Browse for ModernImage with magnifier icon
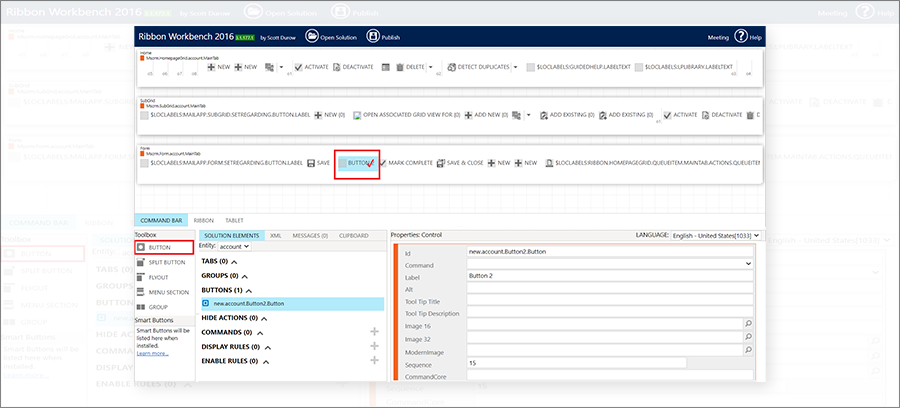Viewport: 900px width, 408px height. pyautogui.click(x=748, y=349)
